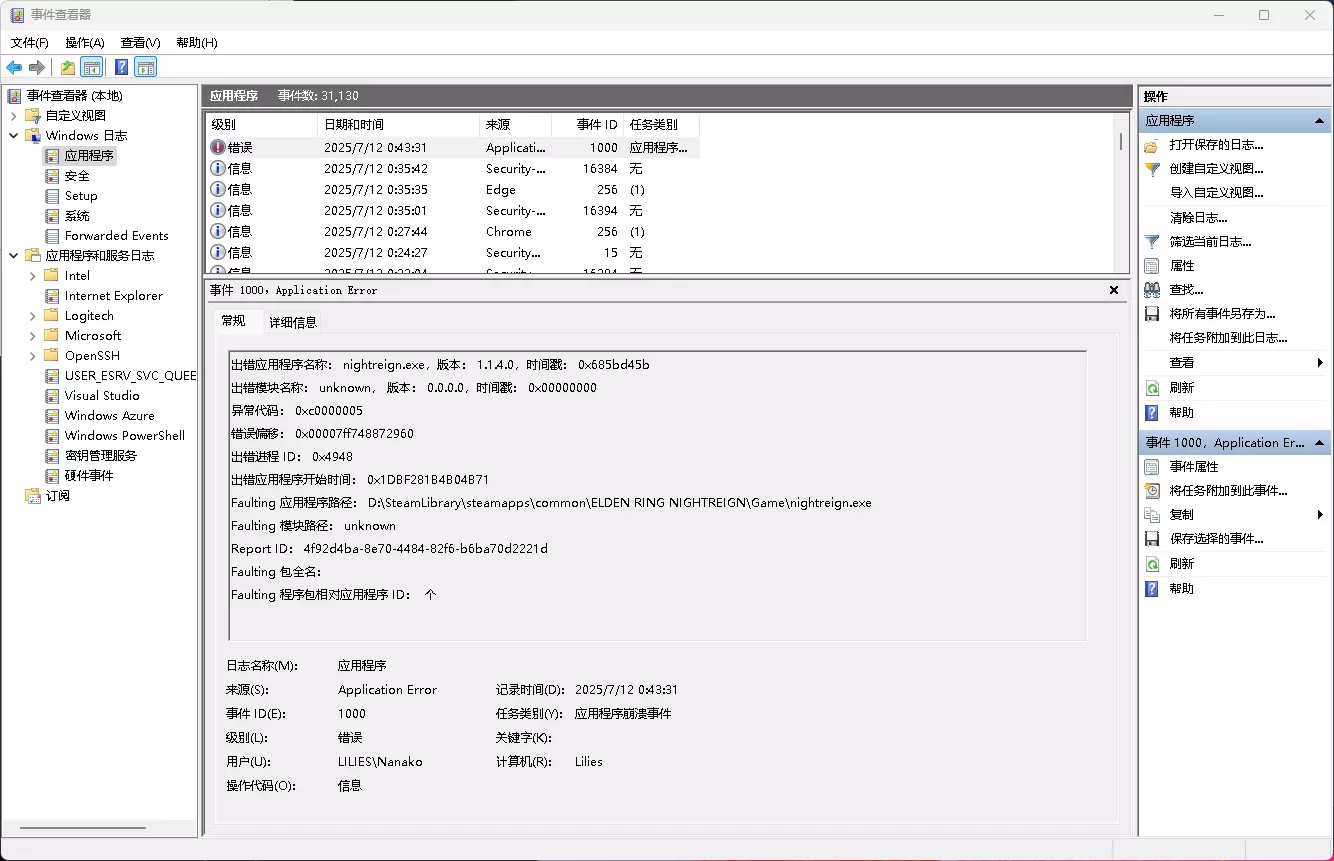Collapse the 应用程序和服务日志 tree node
Image resolution: width=1334 pixels, height=861 pixels.
[14, 256]
